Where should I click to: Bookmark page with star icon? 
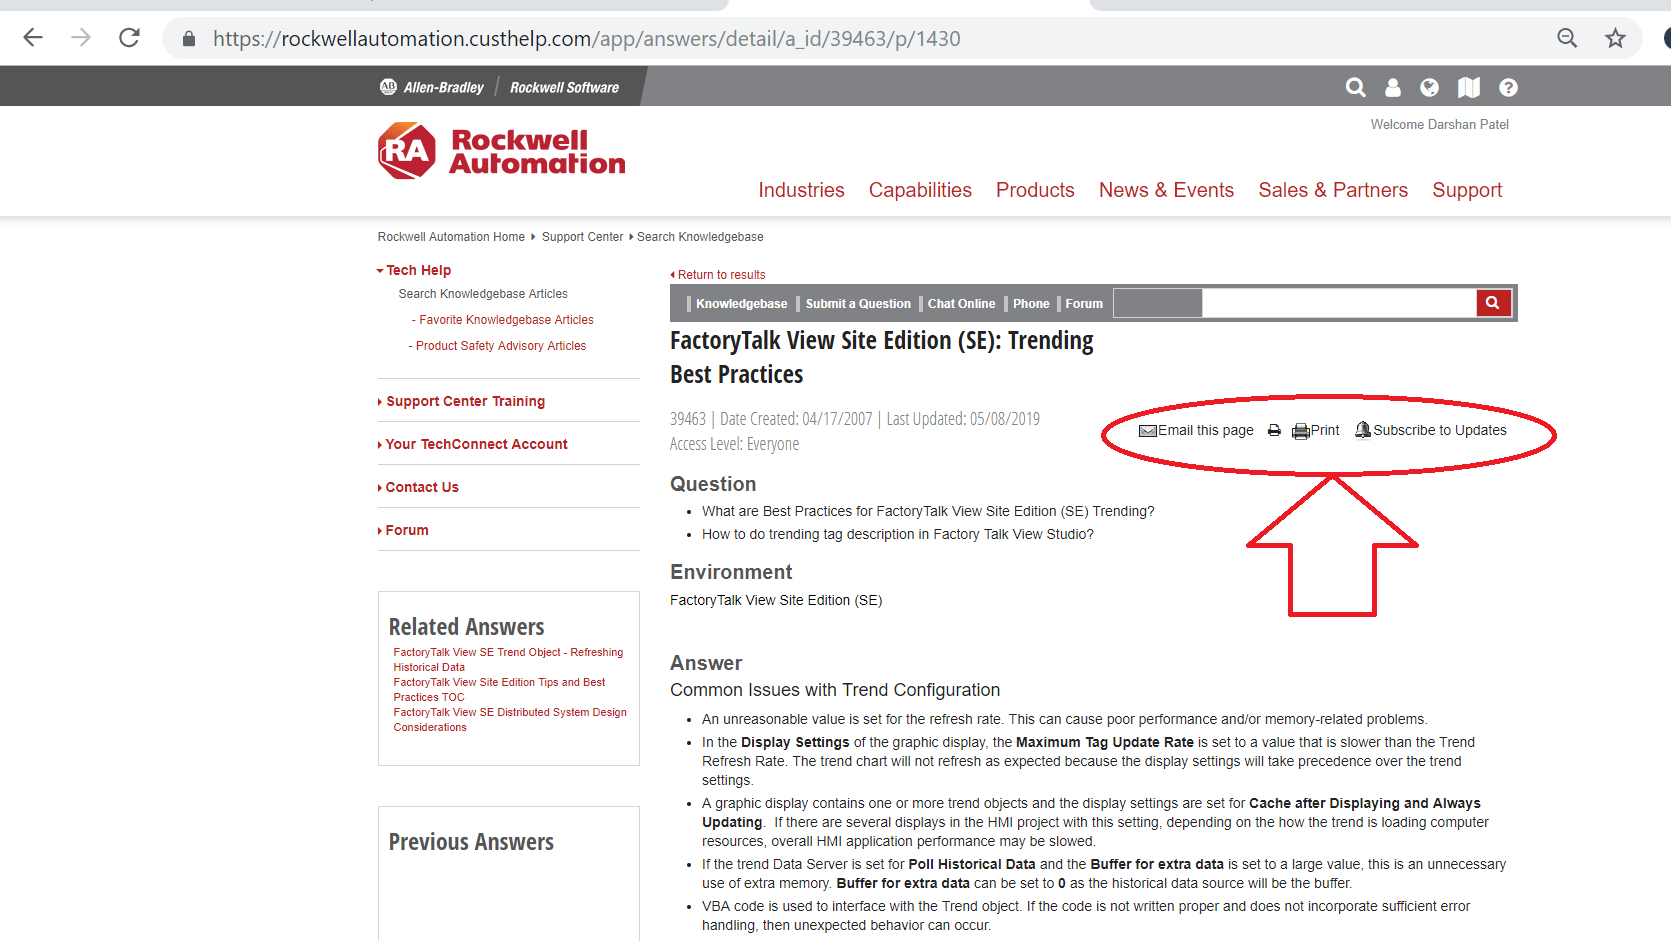coord(1615,38)
